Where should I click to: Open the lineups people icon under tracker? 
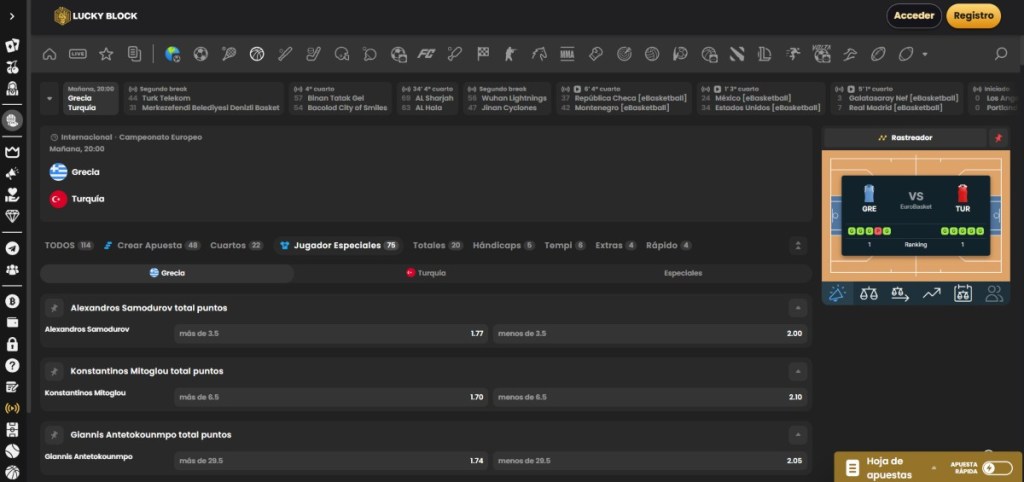[x=993, y=294]
